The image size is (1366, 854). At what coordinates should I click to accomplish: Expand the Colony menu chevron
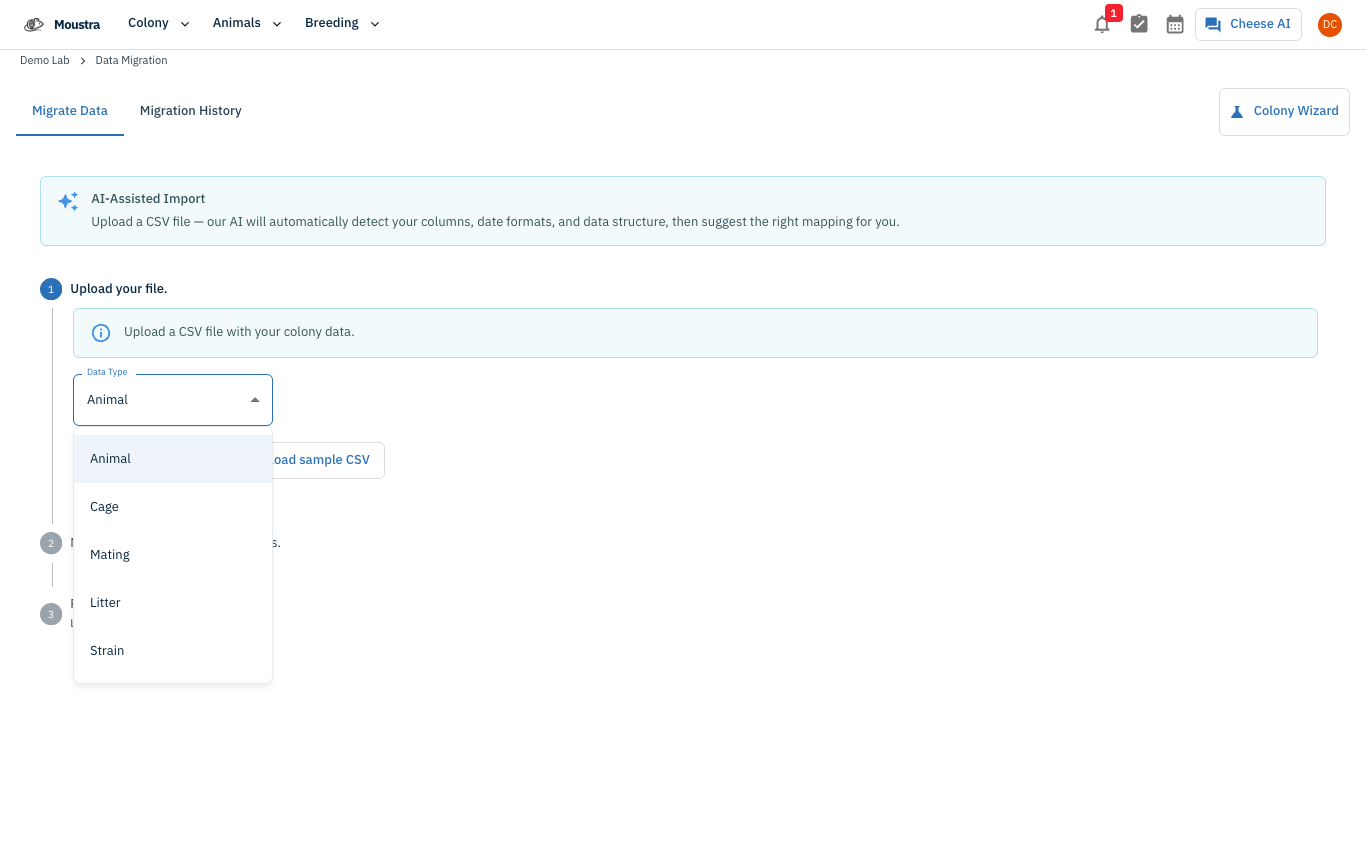184,24
